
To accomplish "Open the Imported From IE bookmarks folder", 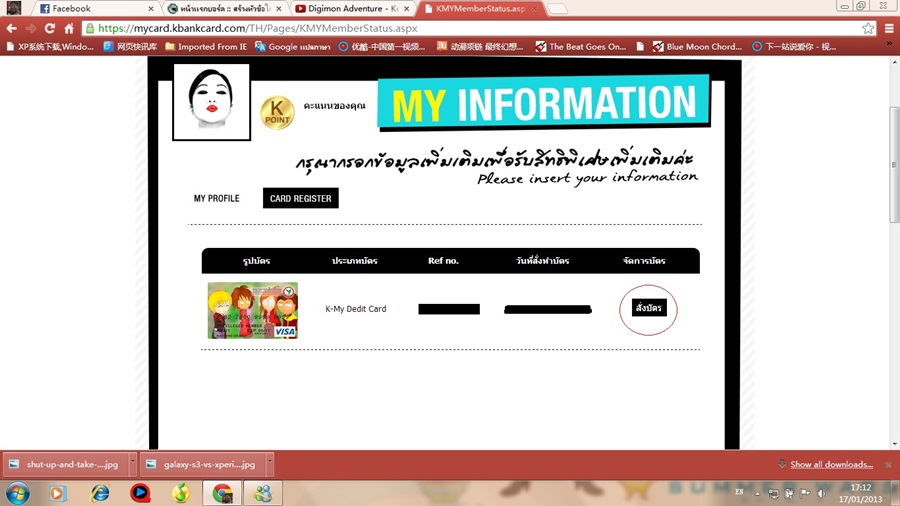I will [206, 46].
